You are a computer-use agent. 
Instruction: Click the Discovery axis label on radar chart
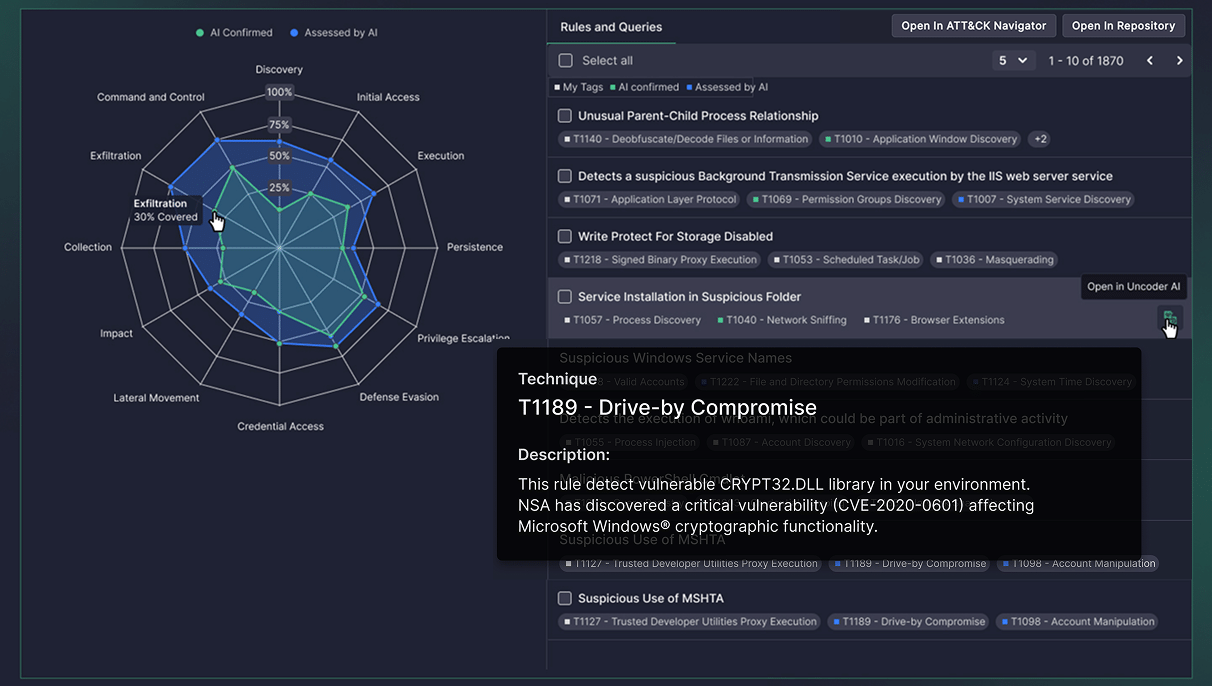click(279, 70)
